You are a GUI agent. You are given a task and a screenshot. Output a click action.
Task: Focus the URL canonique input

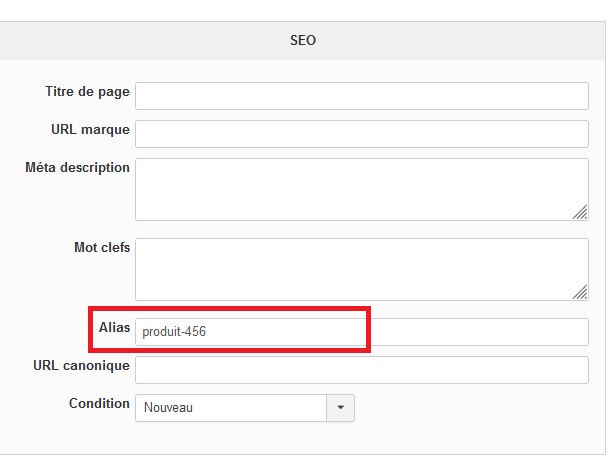(361, 370)
